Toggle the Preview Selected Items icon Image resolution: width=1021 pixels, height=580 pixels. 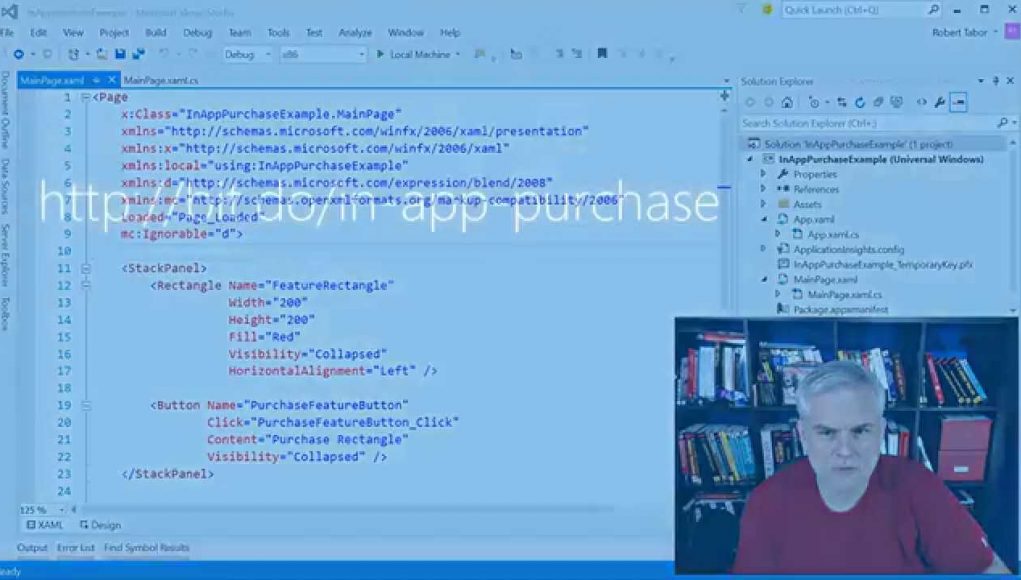point(958,102)
